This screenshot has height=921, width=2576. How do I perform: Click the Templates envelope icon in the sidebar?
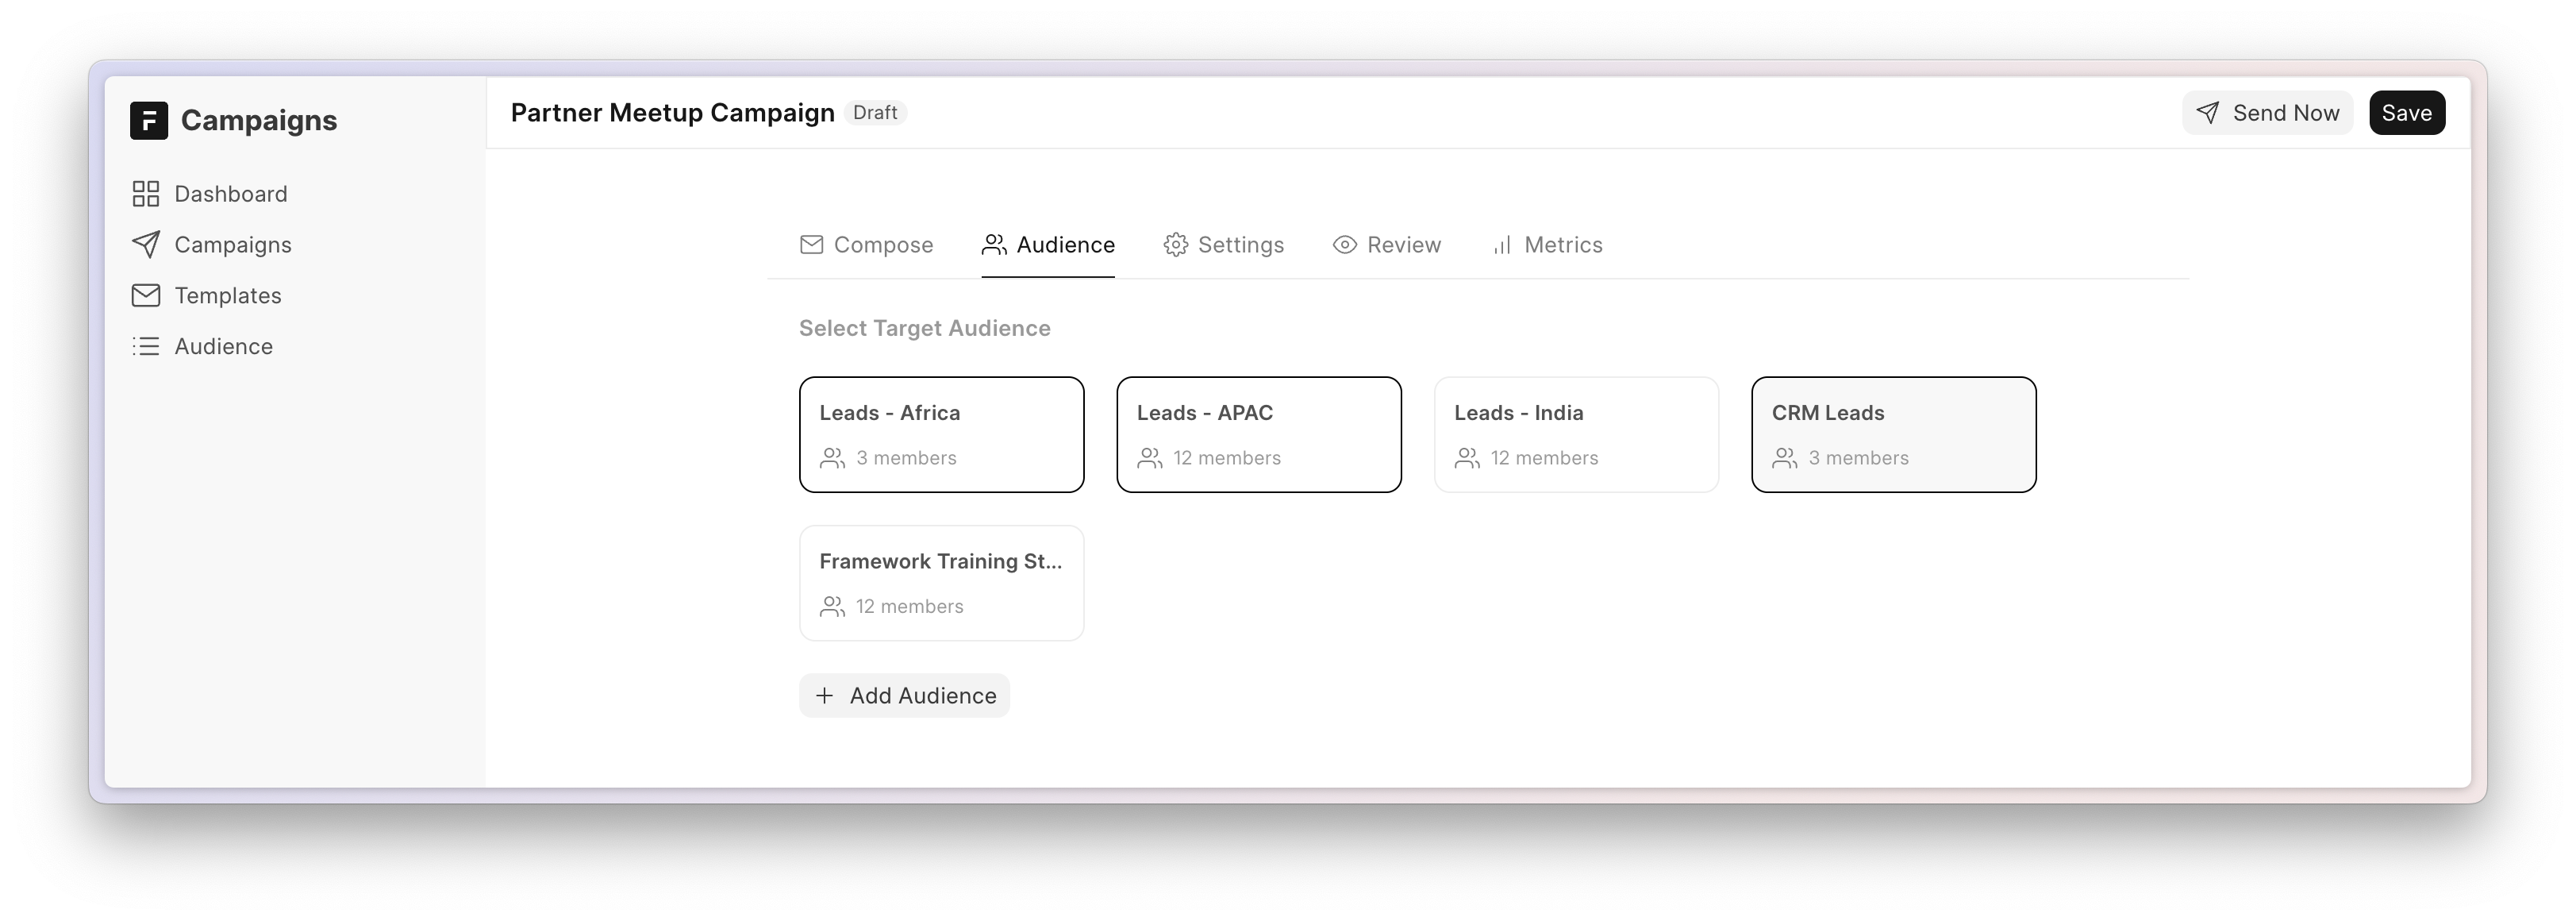[x=146, y=296]
